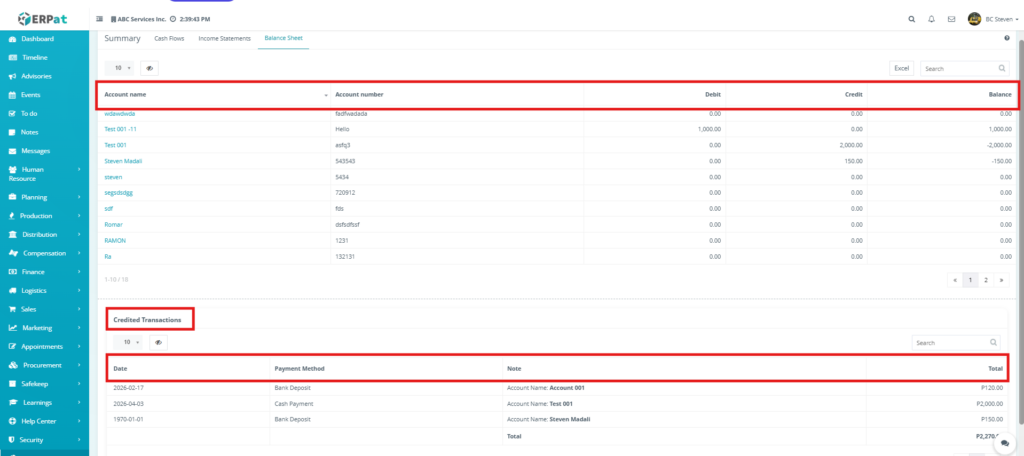Screen dimensions: 1024x456
Task: Open the notifications bell icon
Action: tap(931, 19)
